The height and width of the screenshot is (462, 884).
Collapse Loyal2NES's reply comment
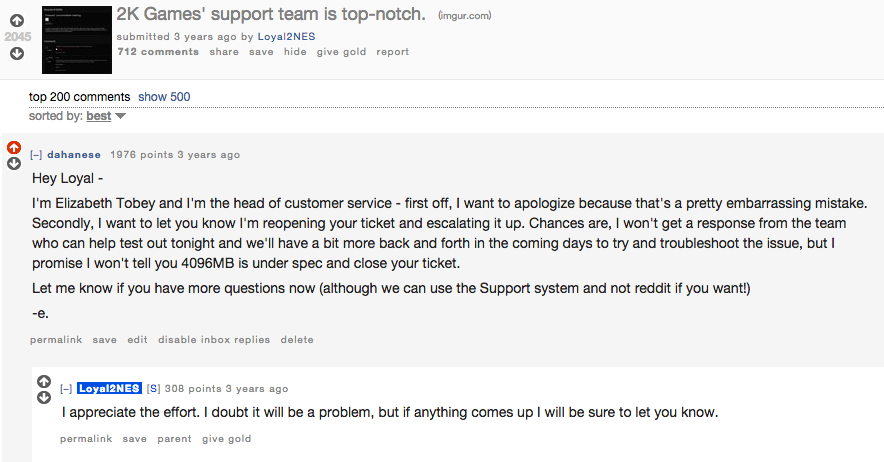pos(66,389)
